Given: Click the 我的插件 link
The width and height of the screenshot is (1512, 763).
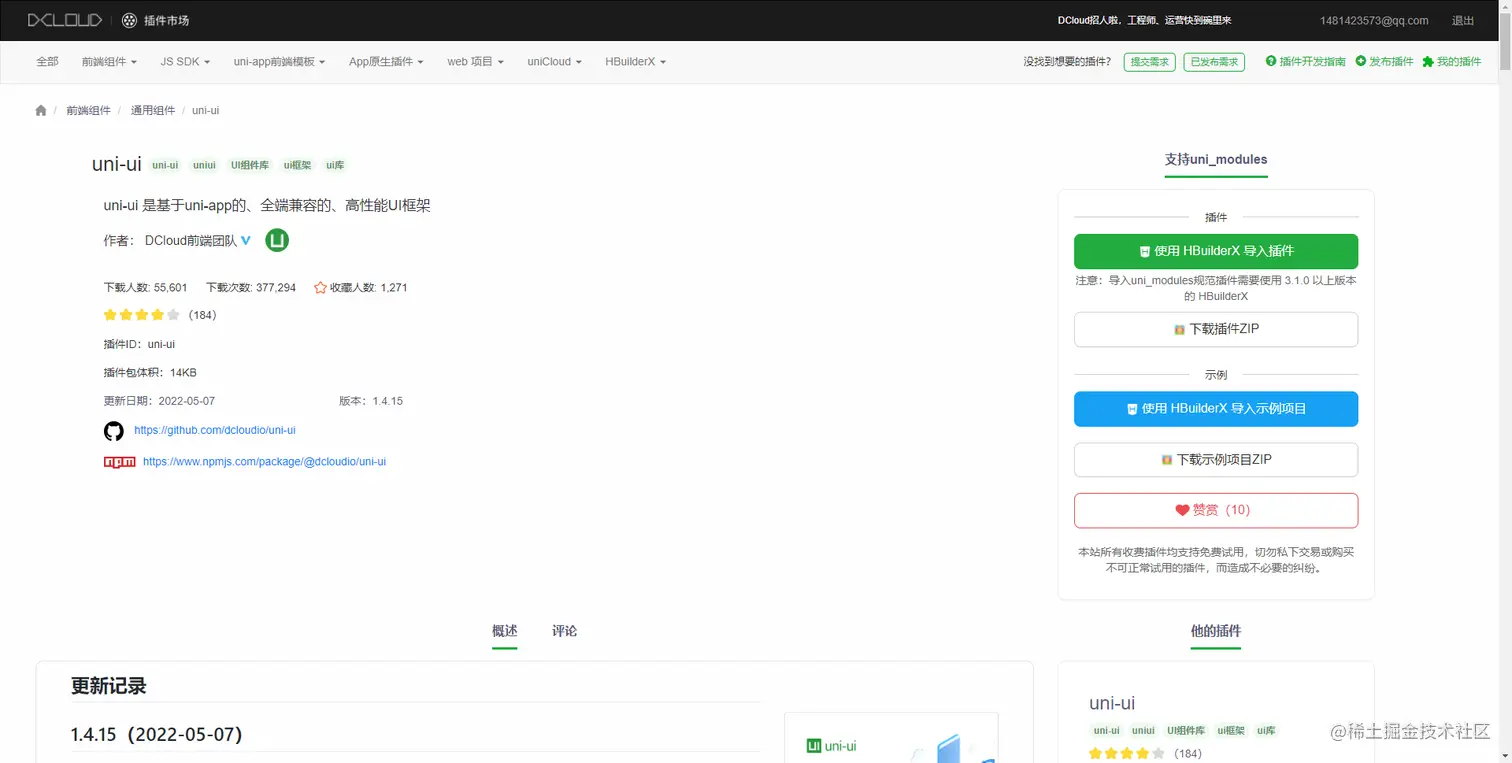Looking at the screenshot, I should pos(1459,62).
